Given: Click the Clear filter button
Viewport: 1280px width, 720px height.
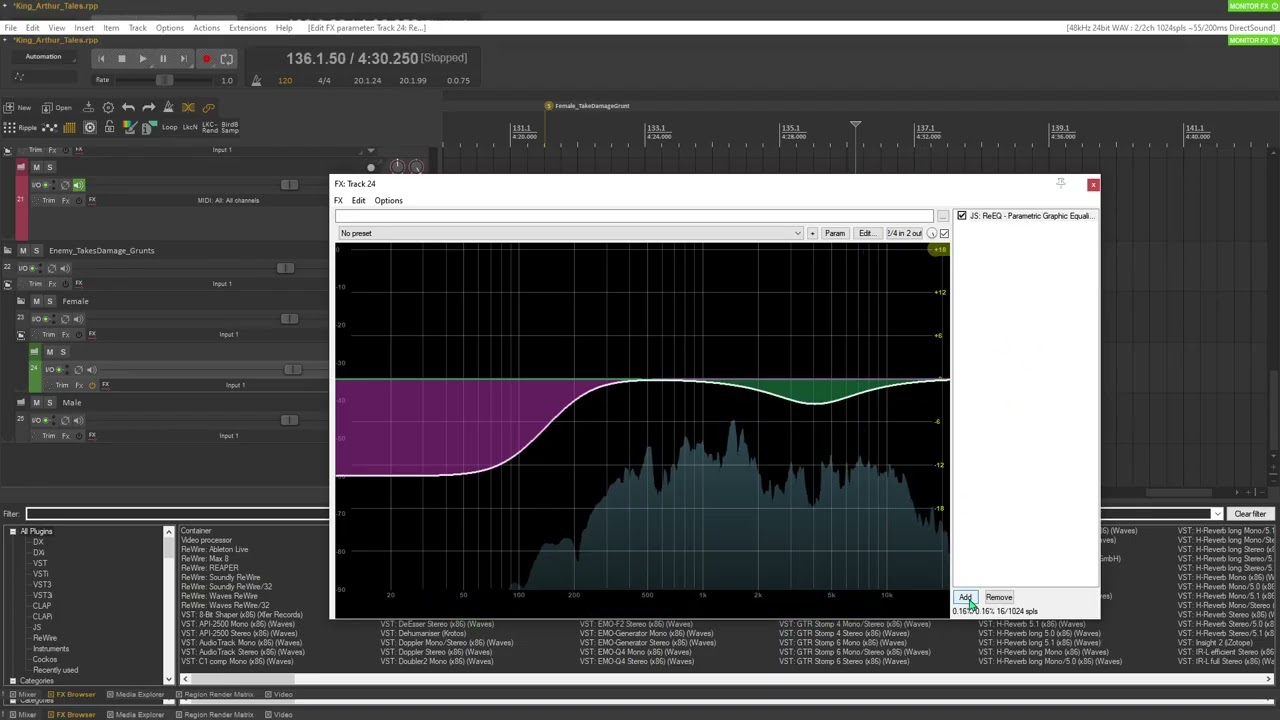Looking at the screenshot, I should coord(1249,514).
